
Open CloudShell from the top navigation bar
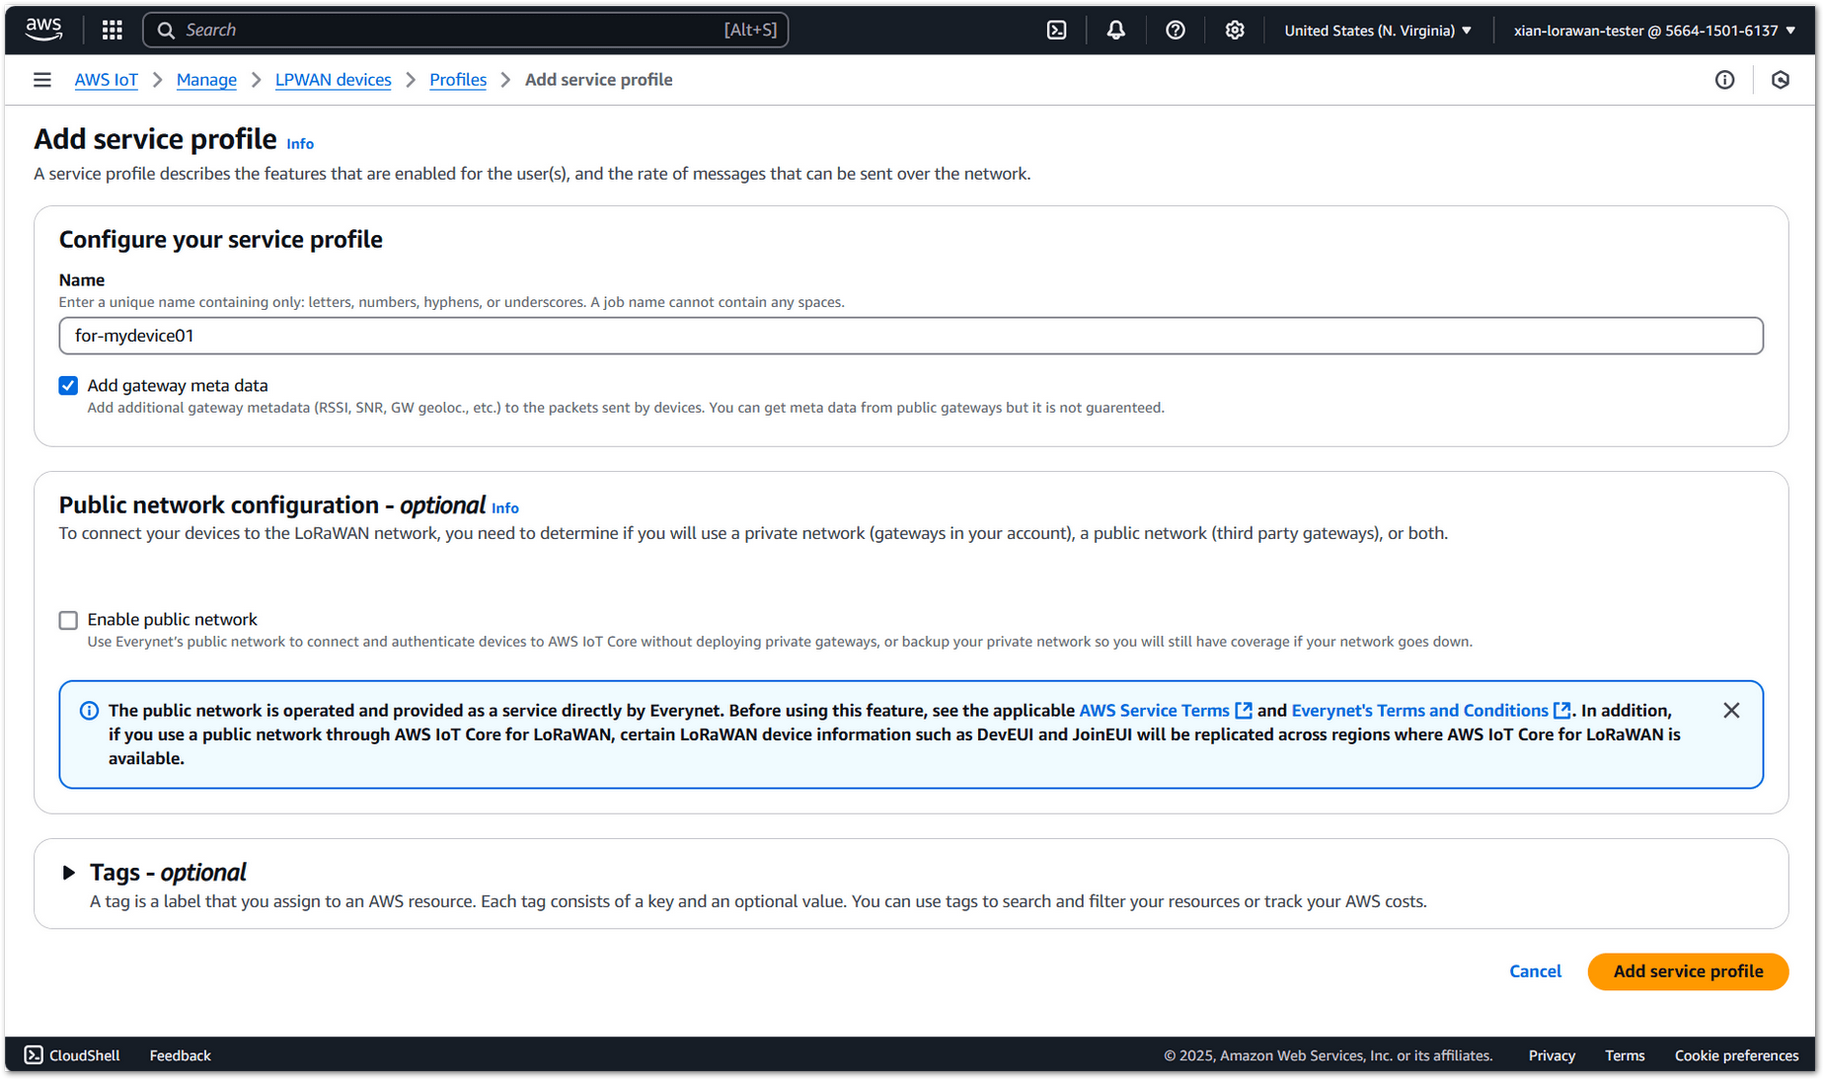1057,30
